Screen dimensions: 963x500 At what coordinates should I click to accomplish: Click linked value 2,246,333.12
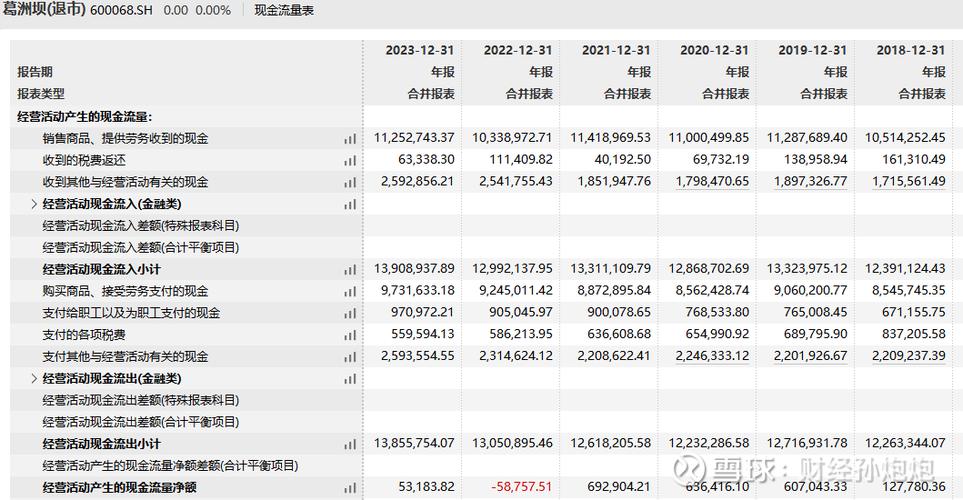click(x=712, y=356)
